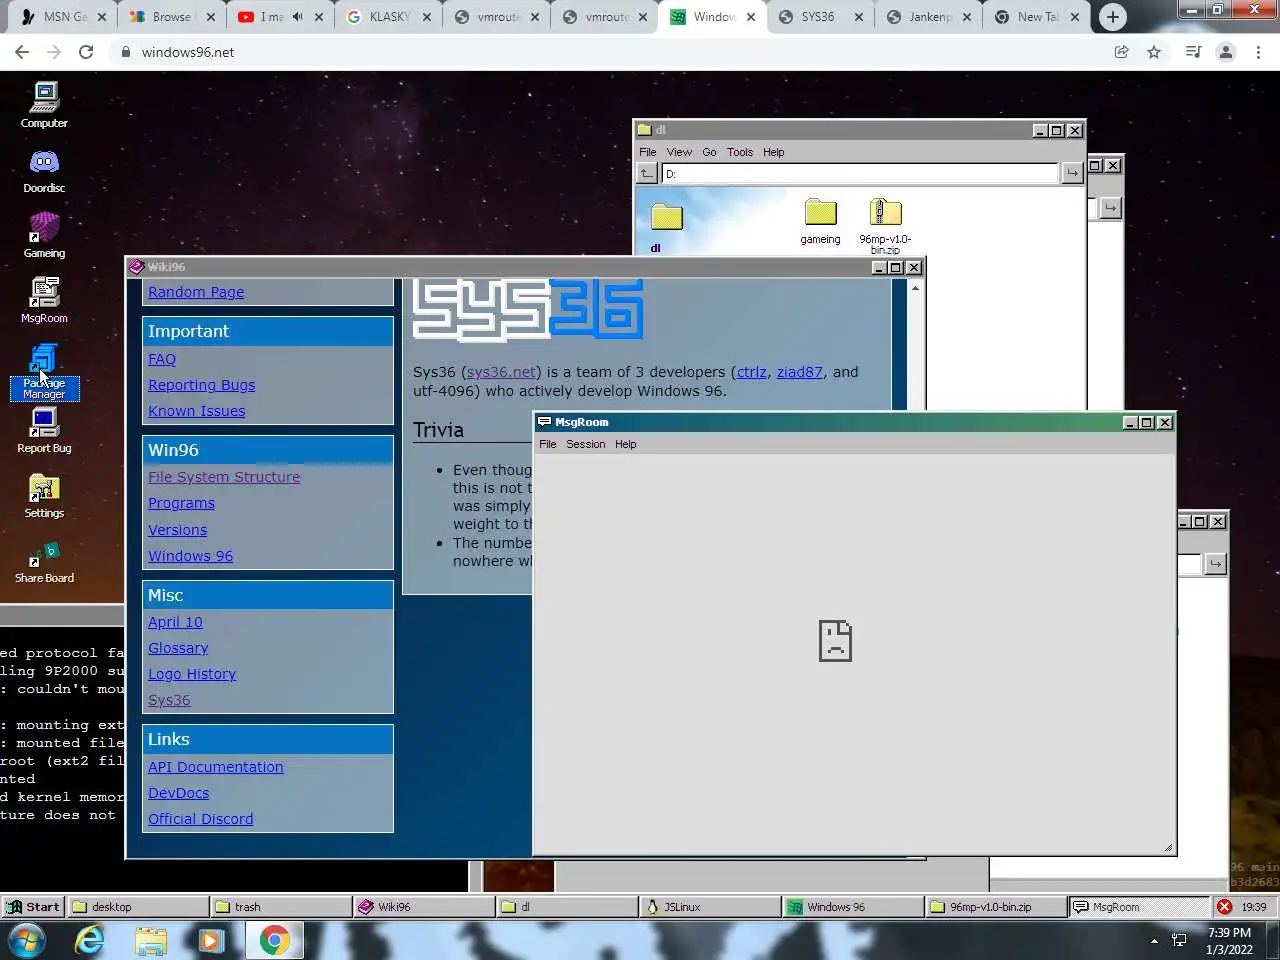1280x960 pixels.
Task: Open Programs link in Wiki96 sidebar
Action: click(x=181, y=503)
